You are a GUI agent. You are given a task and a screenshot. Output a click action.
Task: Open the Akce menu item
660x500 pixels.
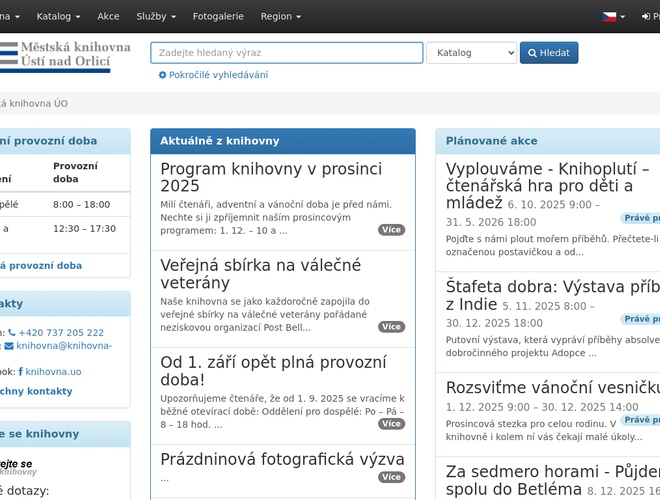[108, 17]
